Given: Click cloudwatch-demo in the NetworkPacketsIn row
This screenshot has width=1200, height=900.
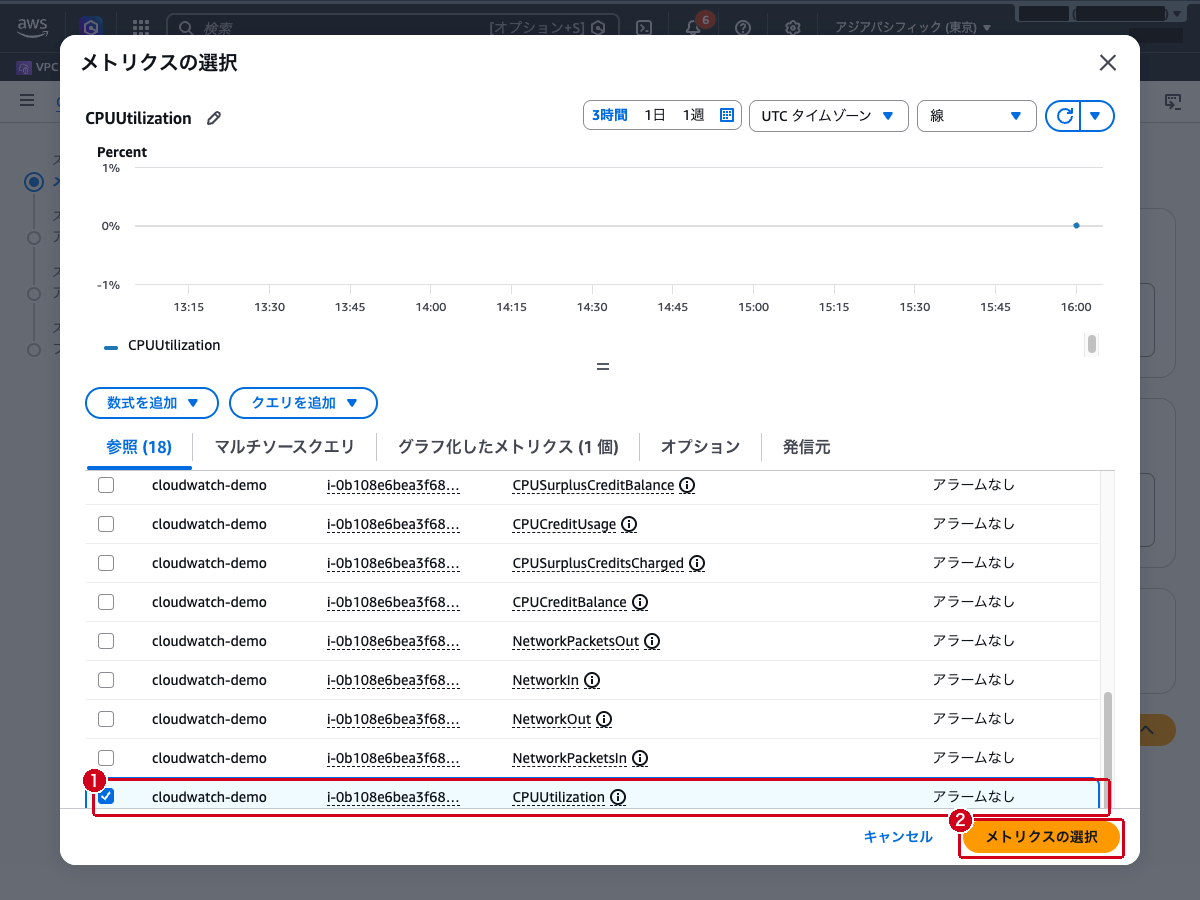Looking at the screenshot, I should tap(209, 758).
